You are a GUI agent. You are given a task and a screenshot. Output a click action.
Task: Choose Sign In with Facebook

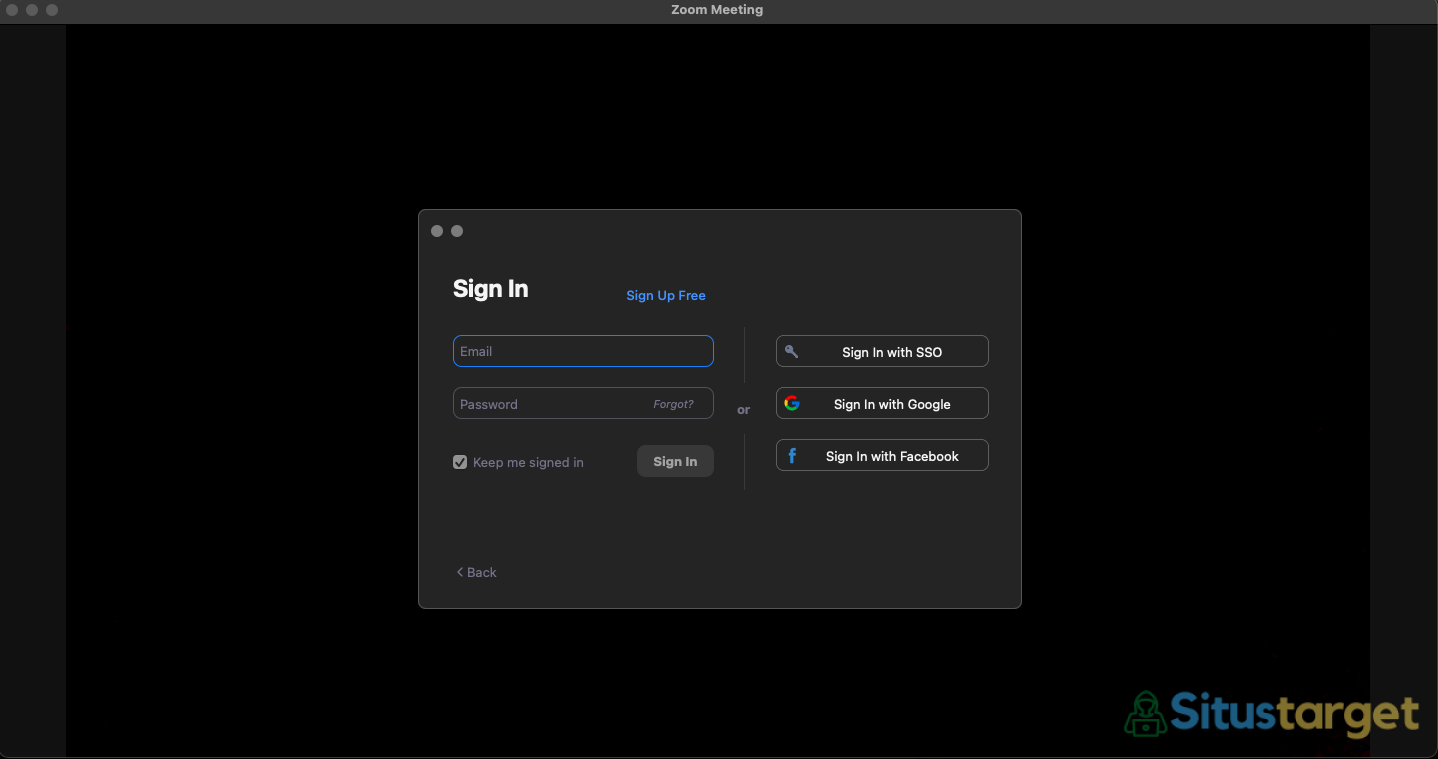tap(882, 456)
